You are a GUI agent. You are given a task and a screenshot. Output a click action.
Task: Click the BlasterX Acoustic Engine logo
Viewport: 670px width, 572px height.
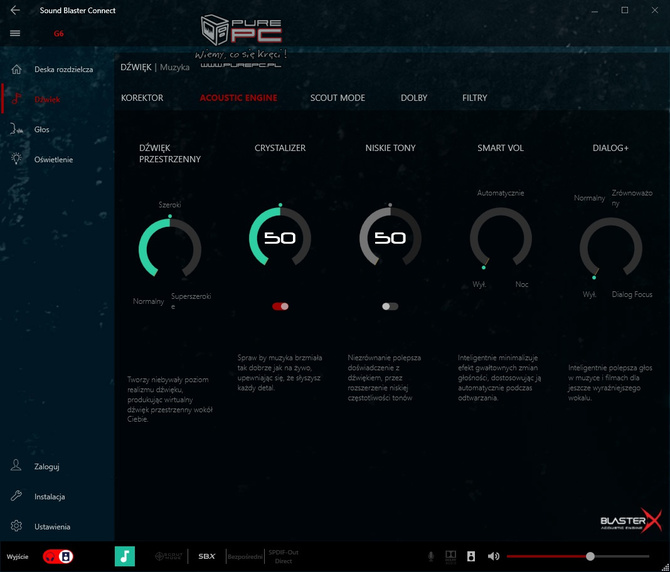(631, 521)
